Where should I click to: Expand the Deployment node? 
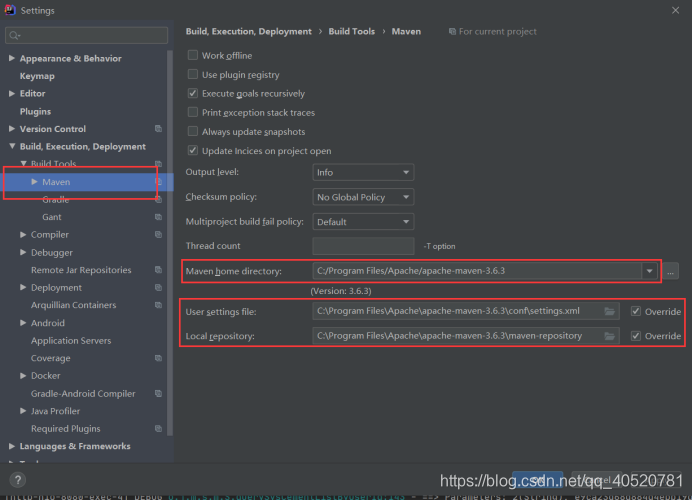pos(23,287)
